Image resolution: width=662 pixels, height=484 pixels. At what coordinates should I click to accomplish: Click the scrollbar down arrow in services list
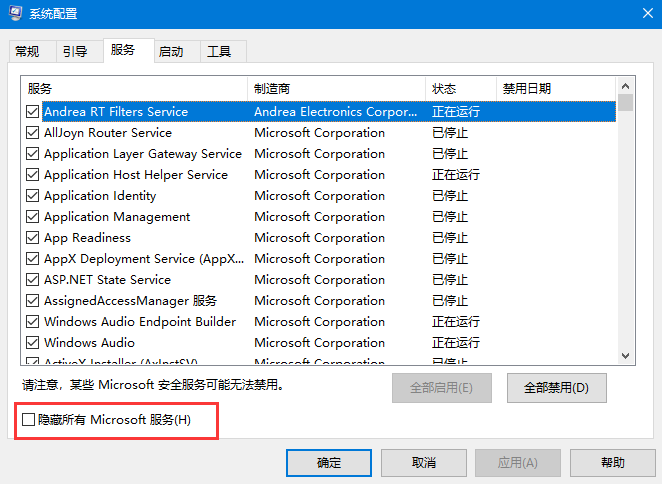(x=625, y=356)
